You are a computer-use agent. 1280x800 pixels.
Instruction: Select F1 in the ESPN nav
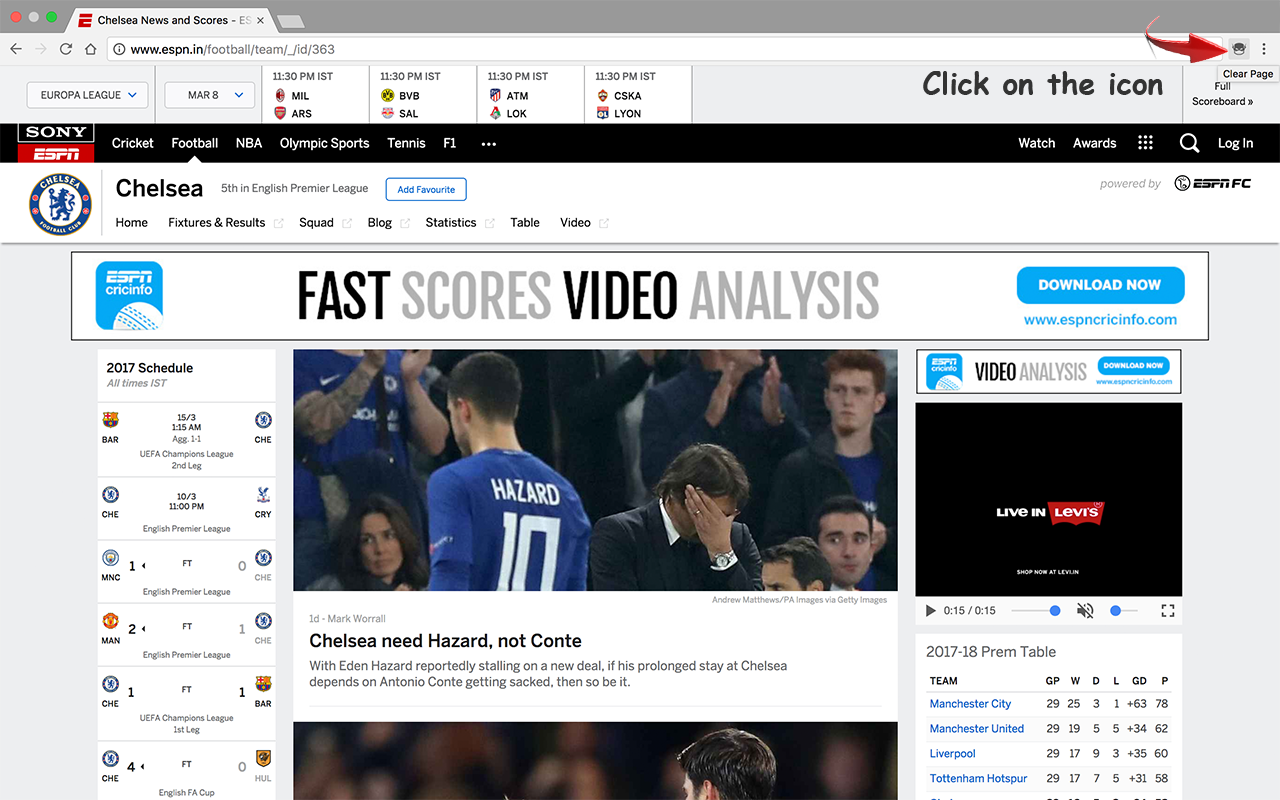tap(449, 143)
